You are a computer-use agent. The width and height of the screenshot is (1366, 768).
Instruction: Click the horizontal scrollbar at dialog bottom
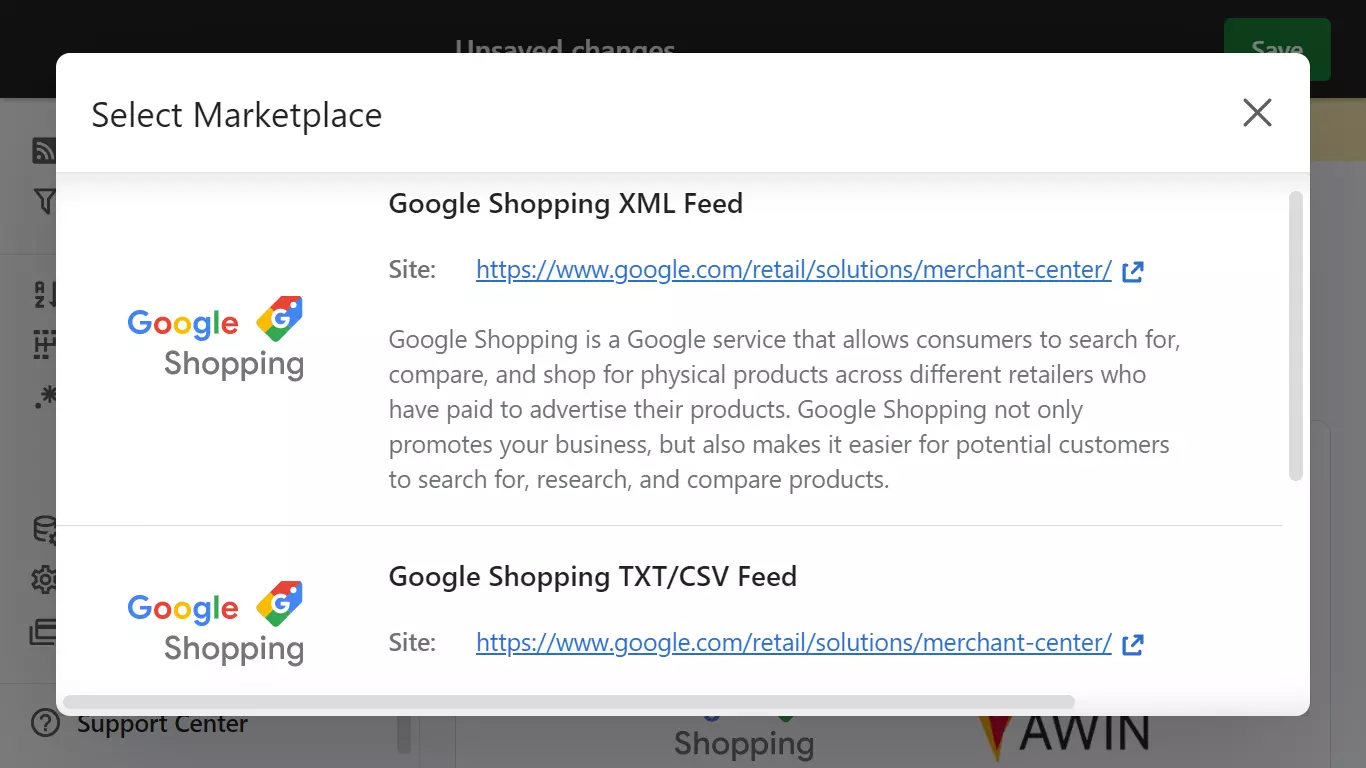click(x=568, y=702)
